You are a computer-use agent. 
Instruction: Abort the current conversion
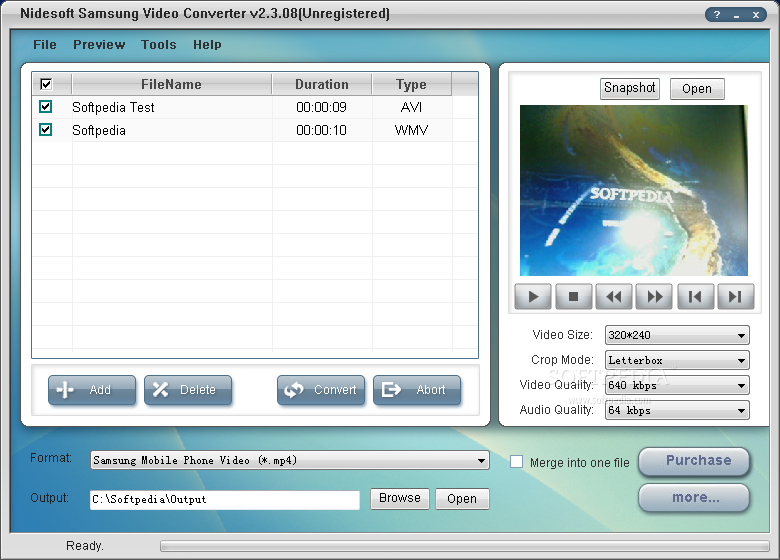[417, 390]
